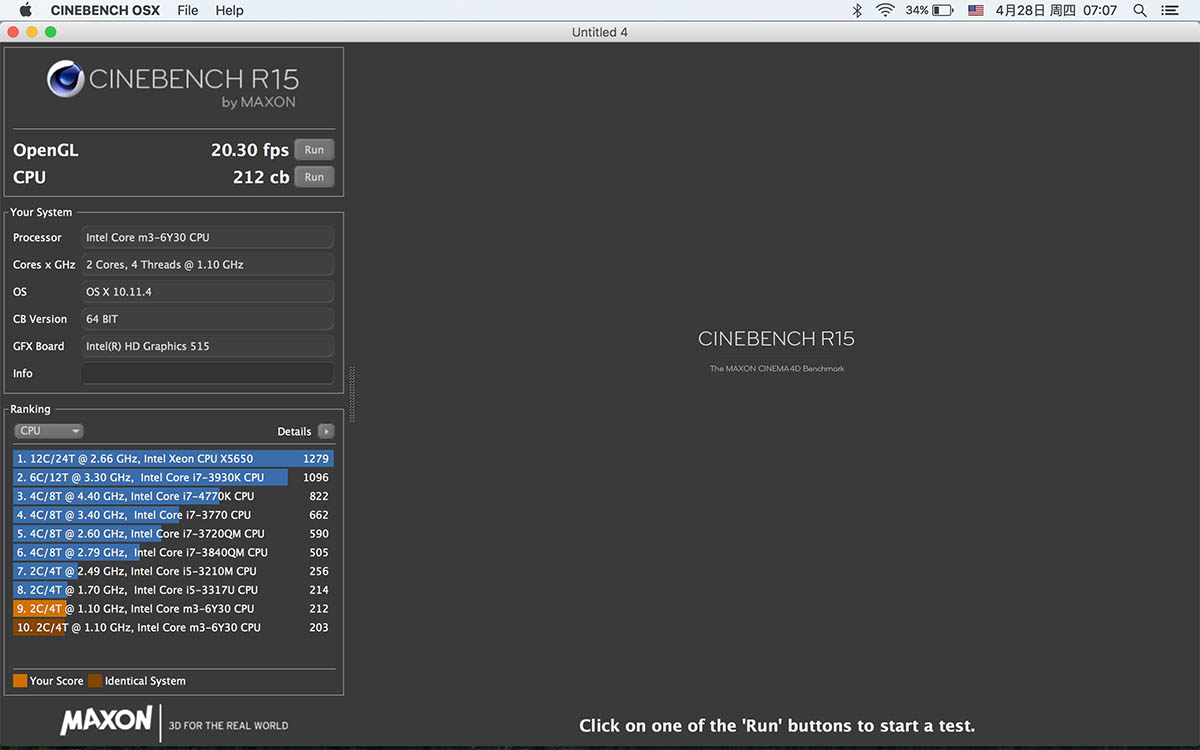Select the Core i7-3770 ranking row

tap(174, 515)
